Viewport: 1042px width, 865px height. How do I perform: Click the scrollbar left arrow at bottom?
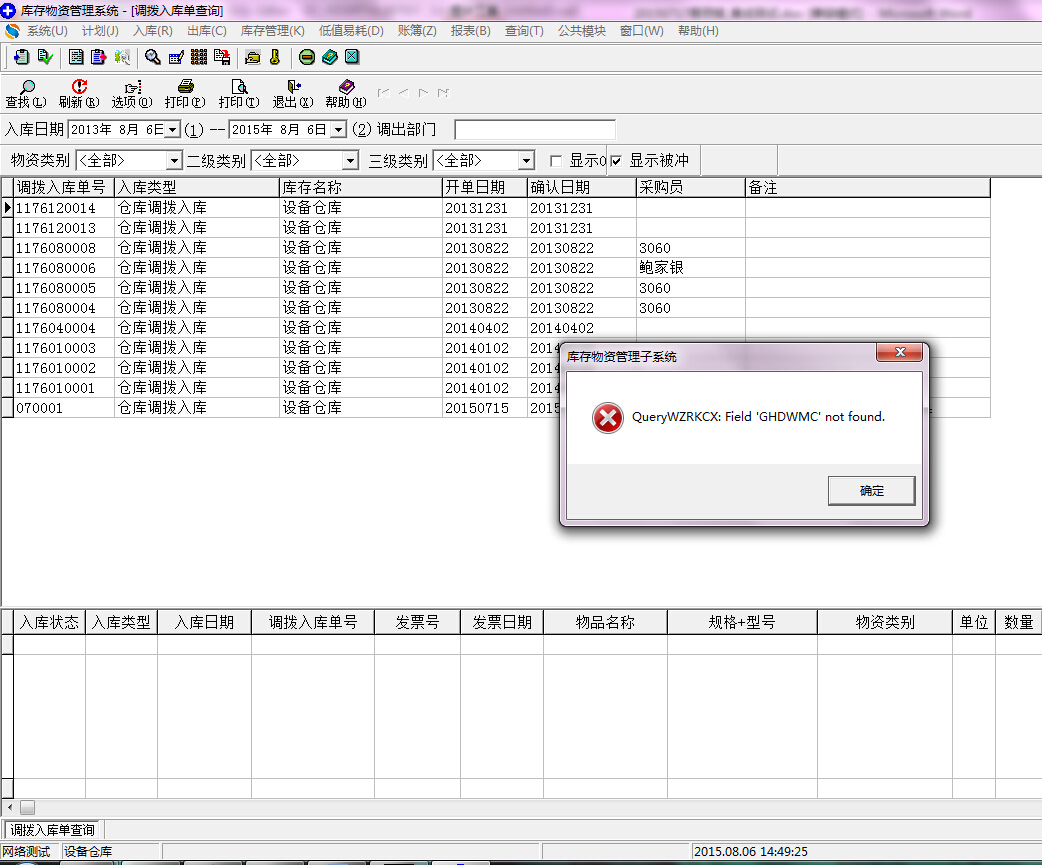click(9, 808)
